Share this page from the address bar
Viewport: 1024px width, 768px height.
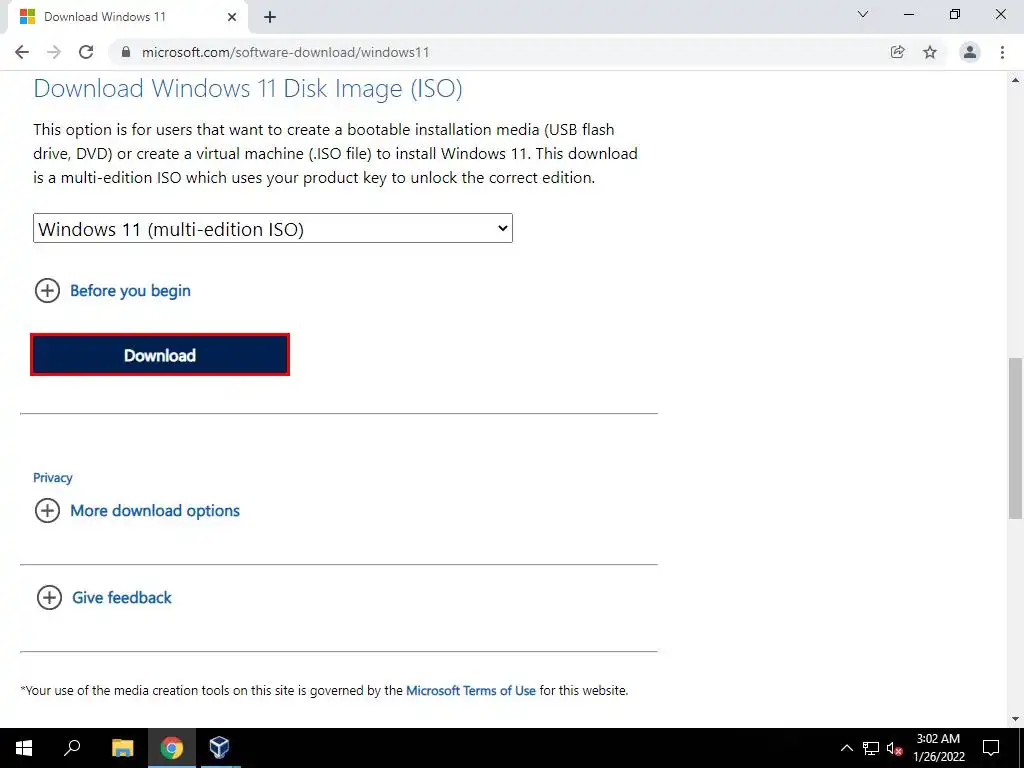tap(897, 52)
